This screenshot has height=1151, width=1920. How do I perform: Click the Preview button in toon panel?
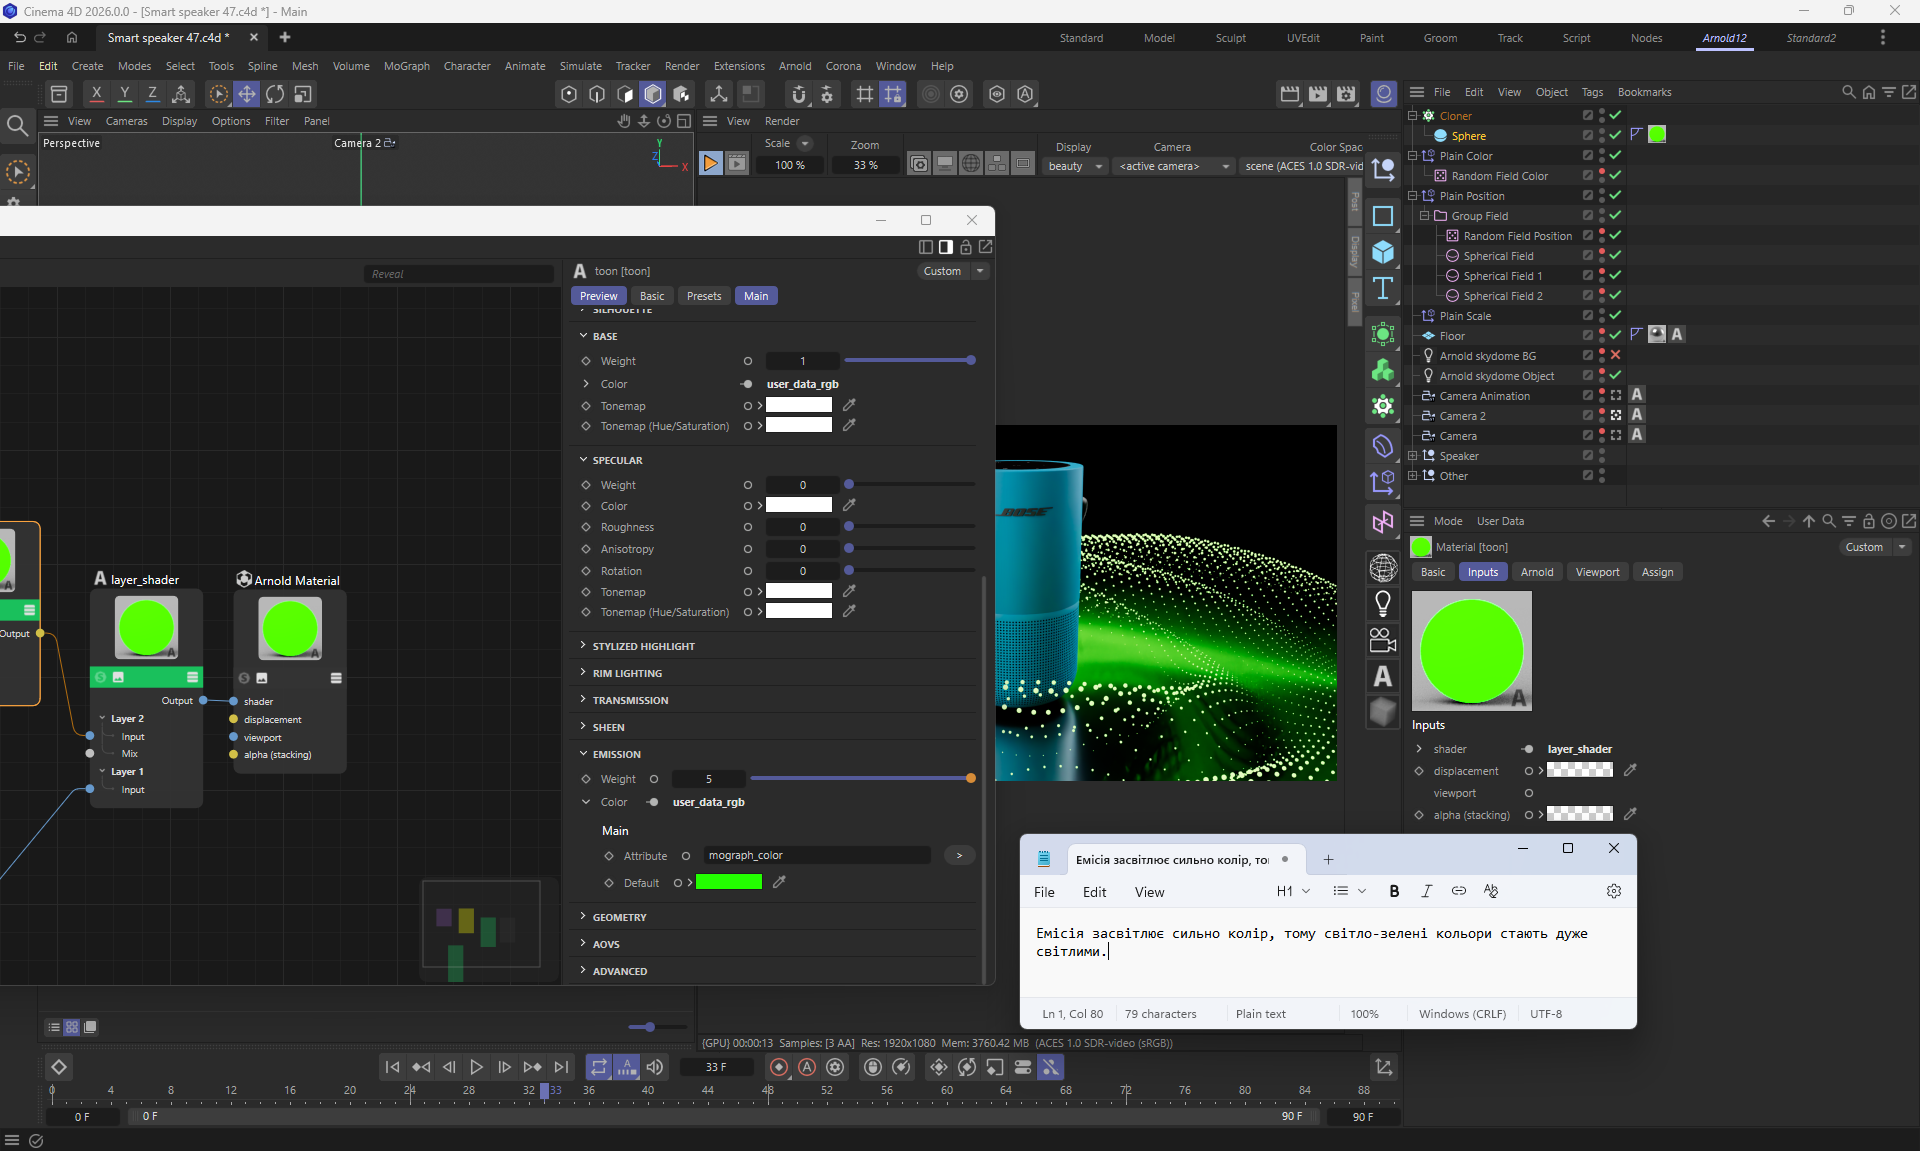point(598,296)
